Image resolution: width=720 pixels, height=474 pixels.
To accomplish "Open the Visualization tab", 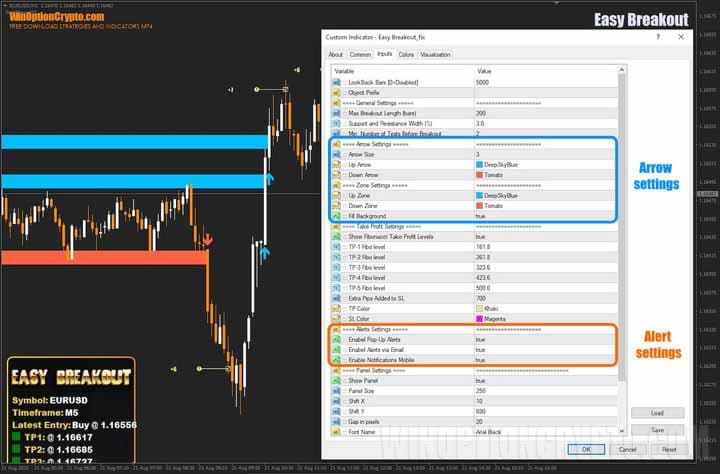I will (435, 55).
